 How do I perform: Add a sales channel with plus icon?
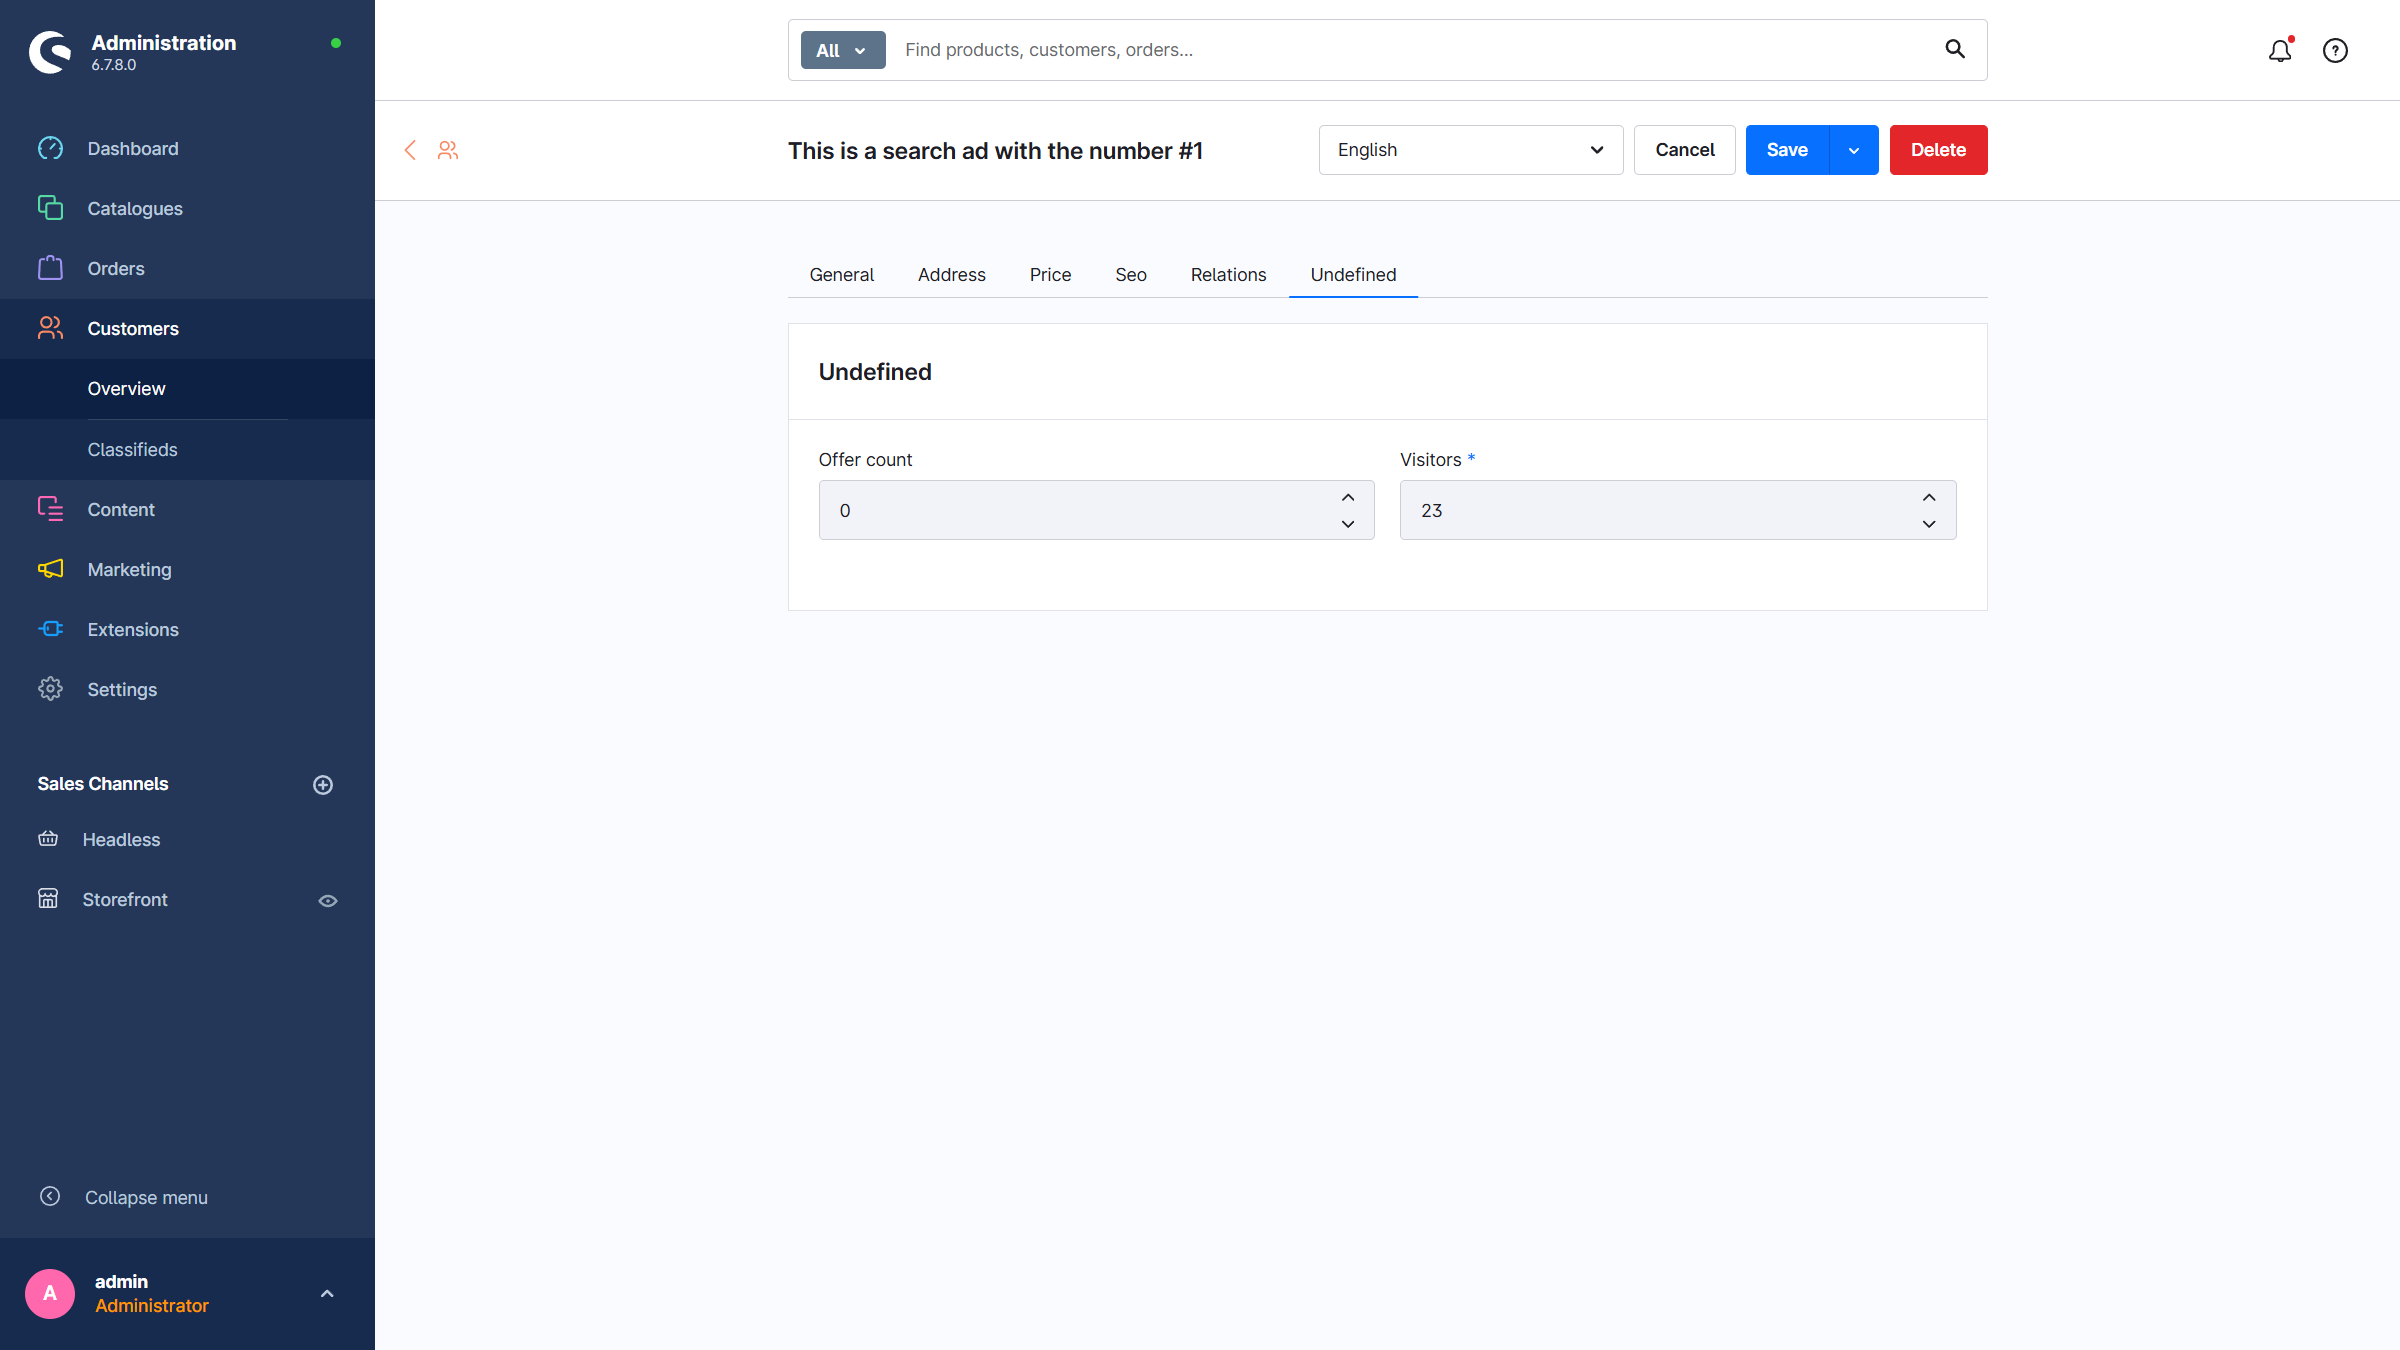tap(323, 785)
